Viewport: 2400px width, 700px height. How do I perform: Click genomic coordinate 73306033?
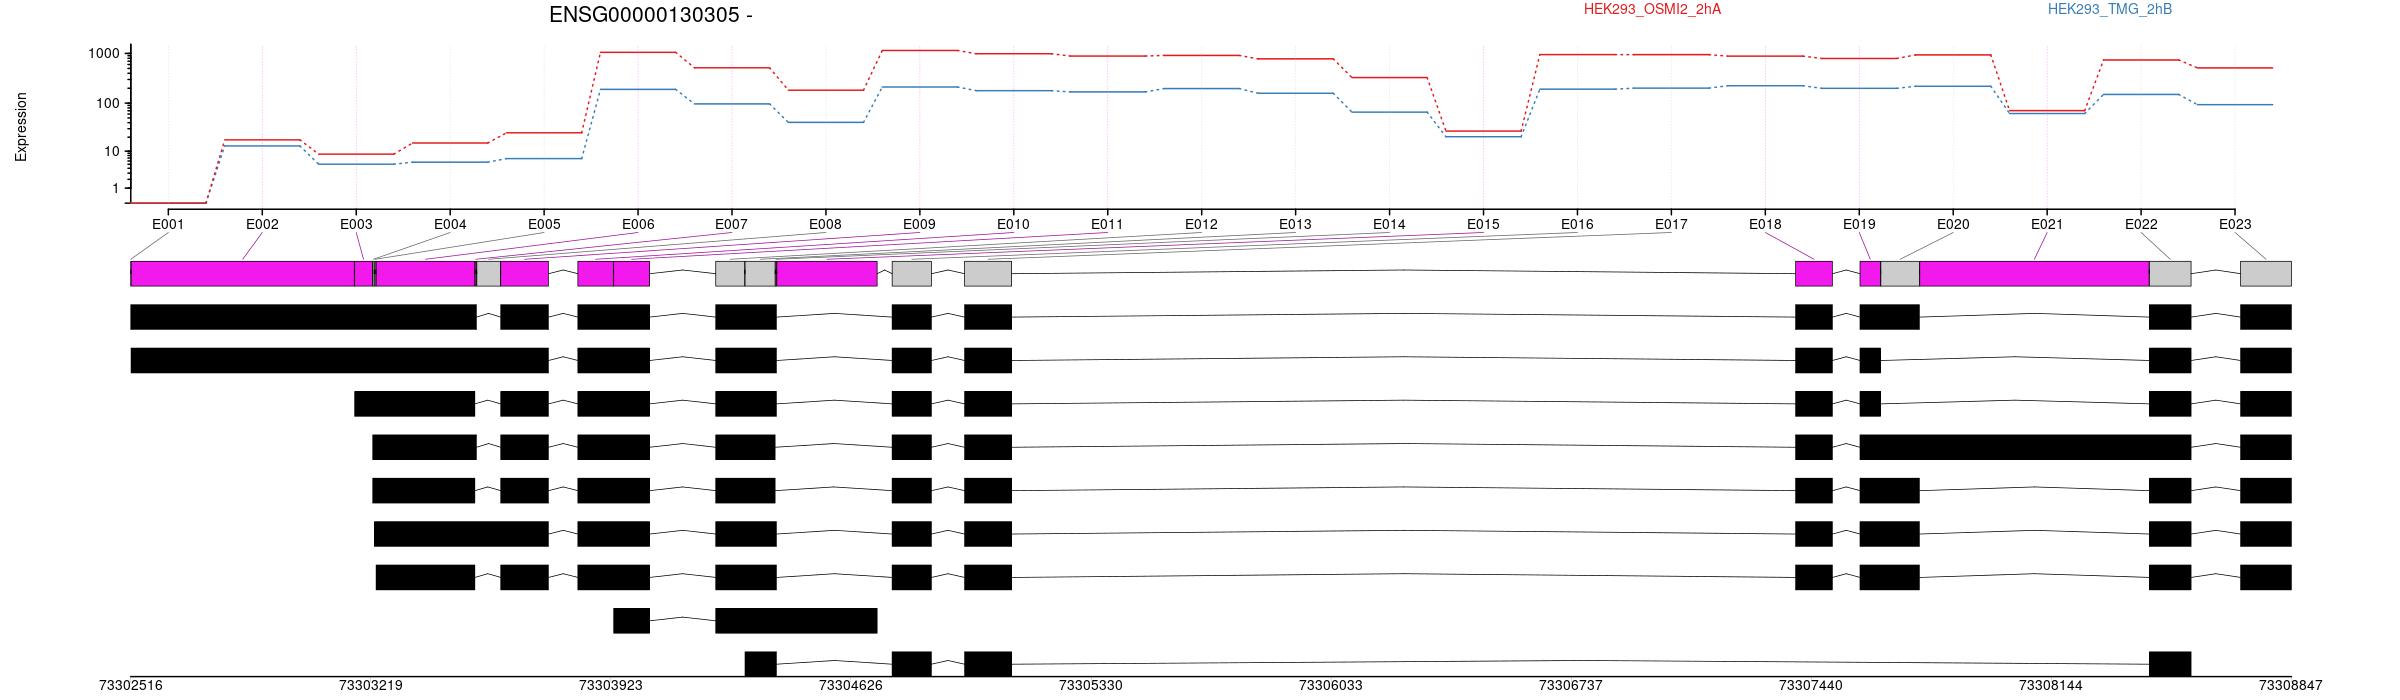[1331, 685]
